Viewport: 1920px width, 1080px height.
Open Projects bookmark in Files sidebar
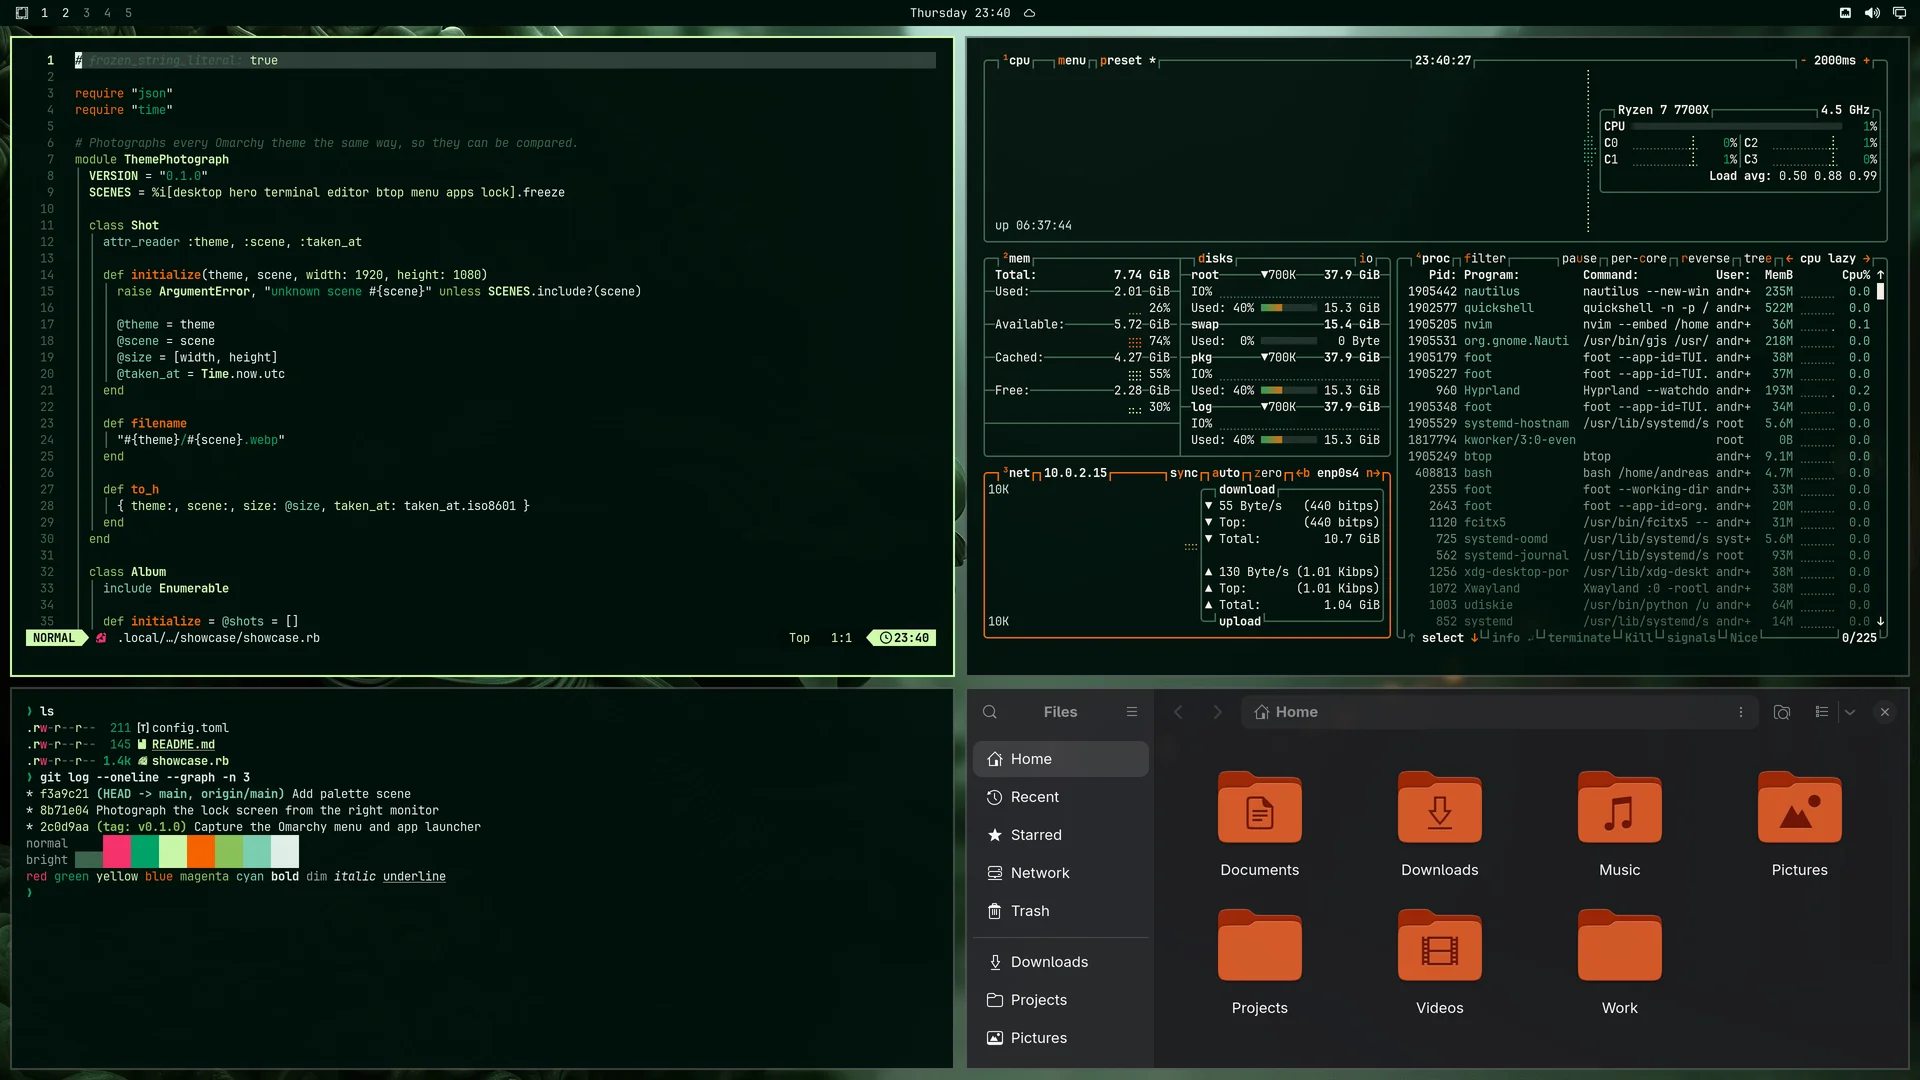tap(1061, 1000)
